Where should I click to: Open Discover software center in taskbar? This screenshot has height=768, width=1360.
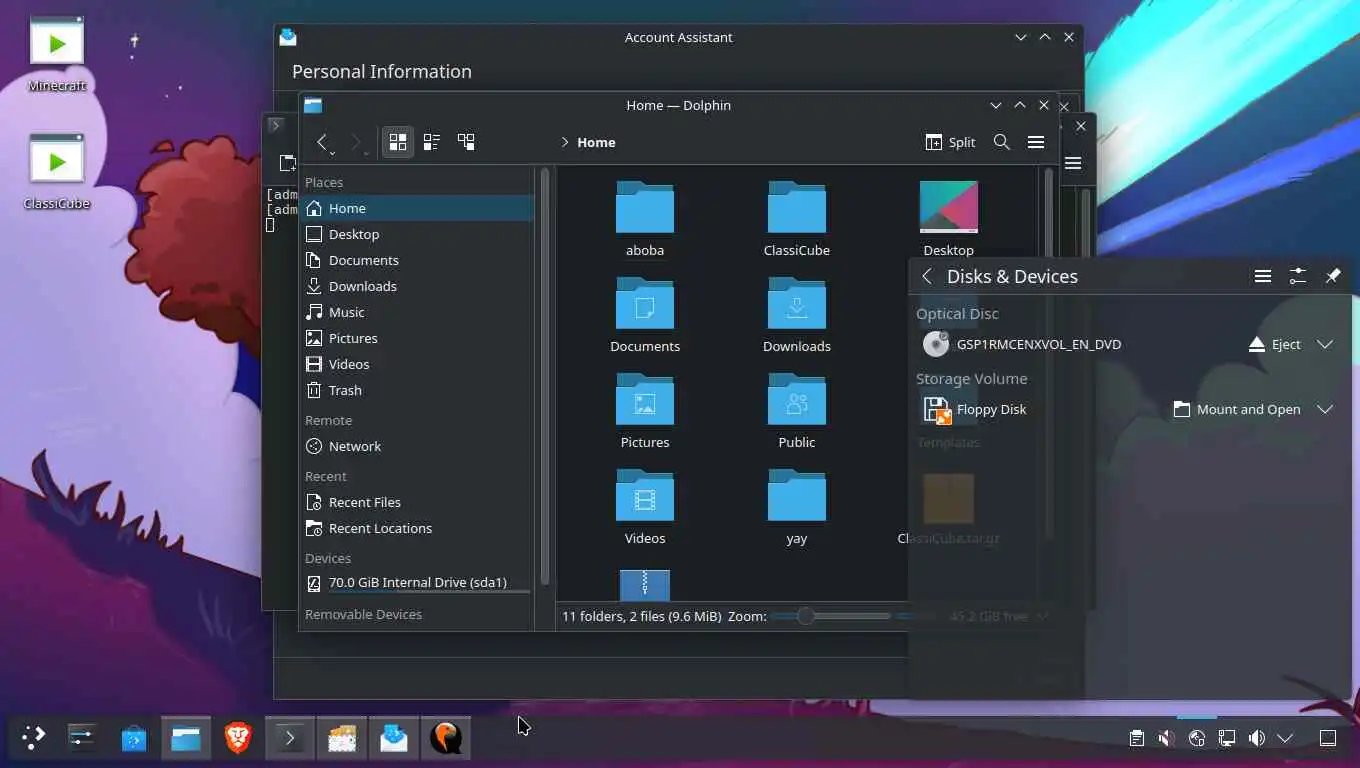click(134, 738)
